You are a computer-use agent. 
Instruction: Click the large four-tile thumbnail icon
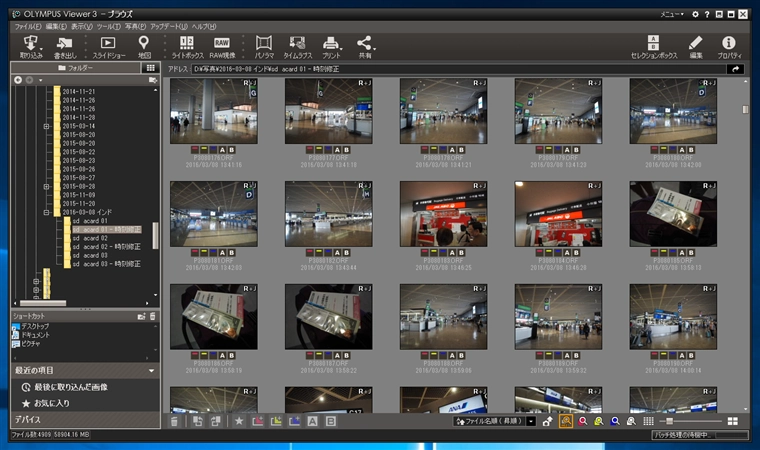point(732,421)
